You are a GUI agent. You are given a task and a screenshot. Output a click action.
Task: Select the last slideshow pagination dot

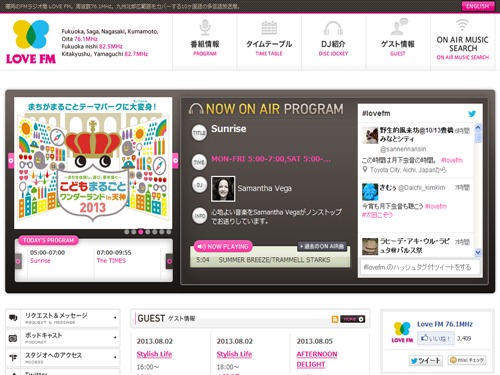tap(169, 232)
